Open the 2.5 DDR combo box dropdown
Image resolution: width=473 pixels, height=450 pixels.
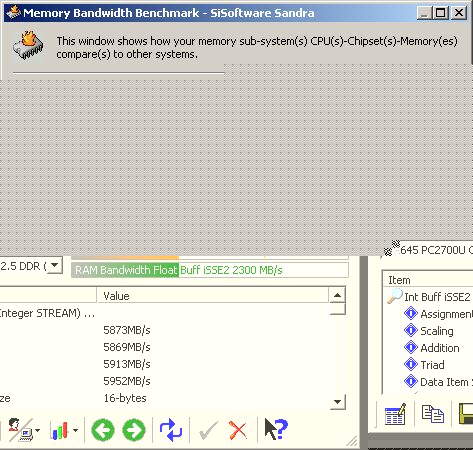54,266
